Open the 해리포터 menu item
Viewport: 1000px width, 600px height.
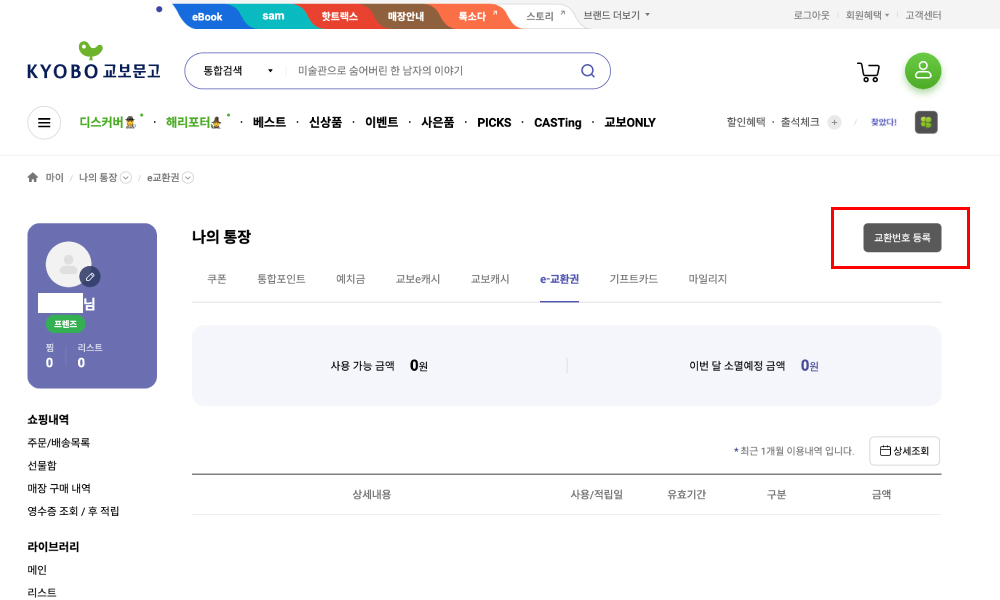point(193,122)
